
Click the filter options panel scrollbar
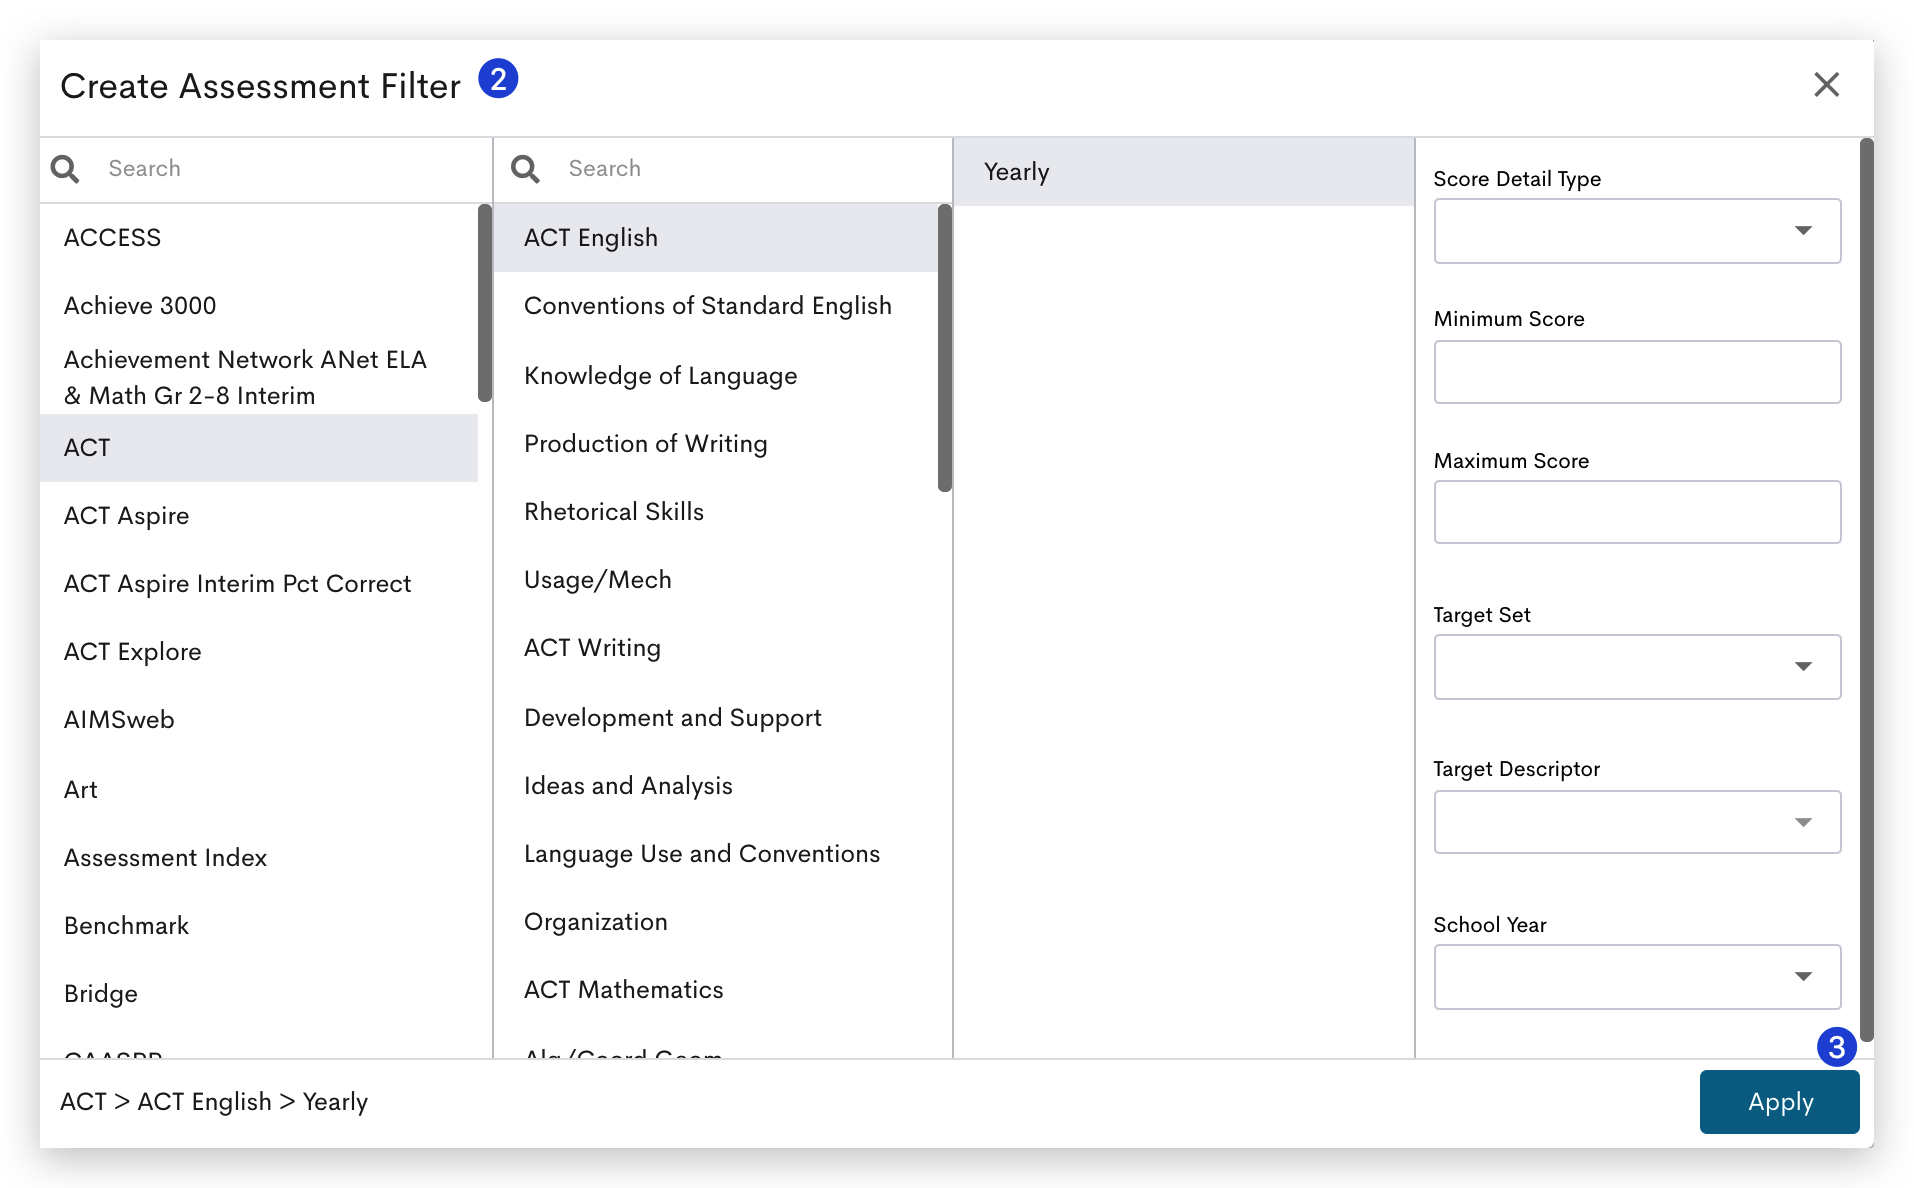pos(1866,590)
